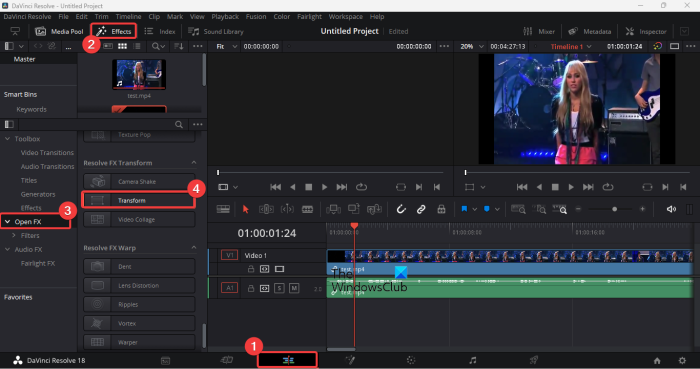The width and height of the screenshot is (700, 369).
Task: Toggle timeline snapping magnet
Action: [x=401, y=209]
